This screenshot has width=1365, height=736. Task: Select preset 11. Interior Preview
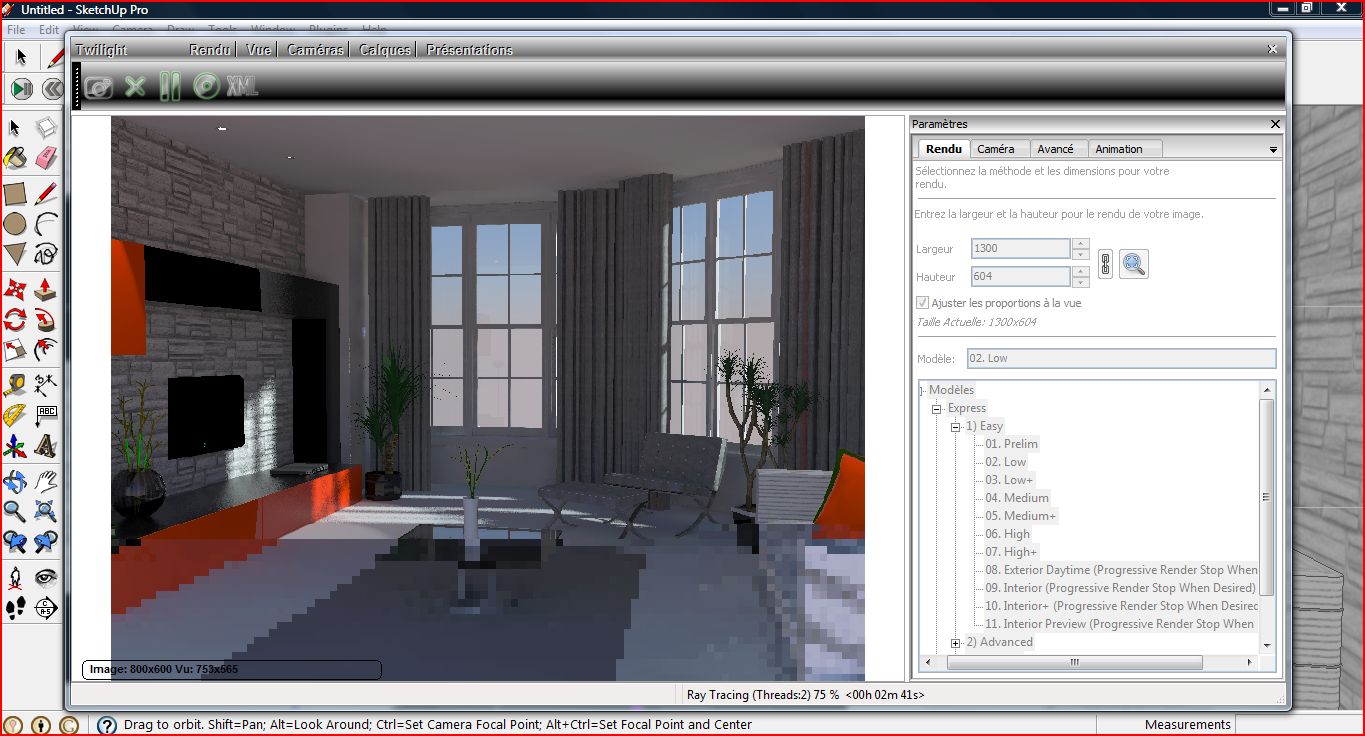[1120, 624]
